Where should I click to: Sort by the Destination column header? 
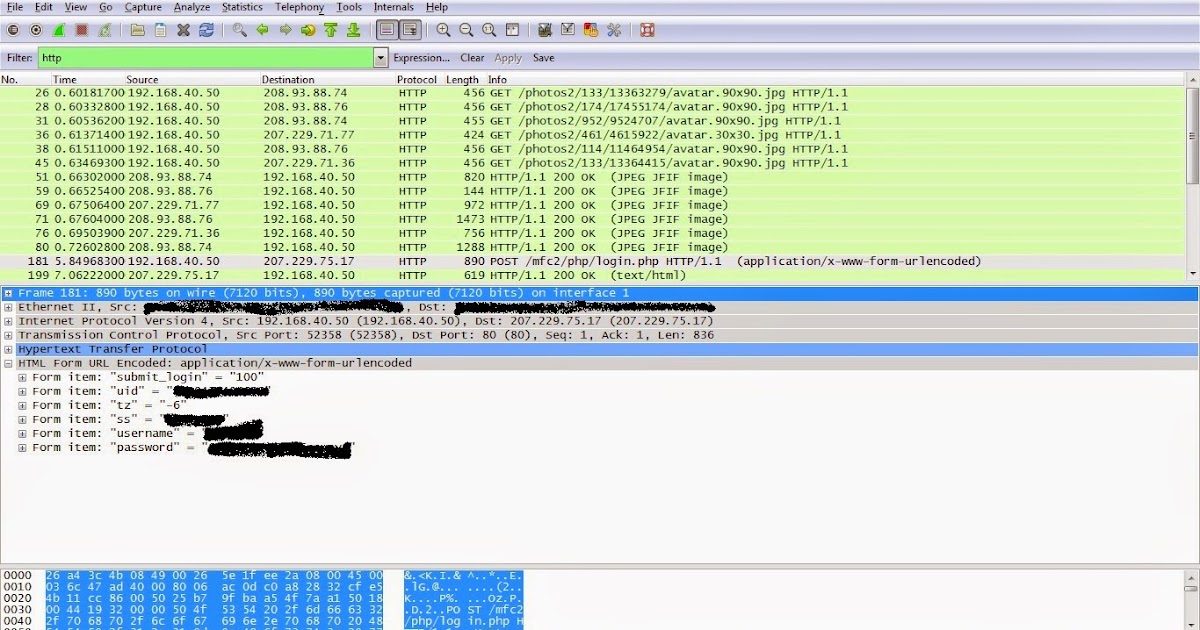tap(327, 79)
